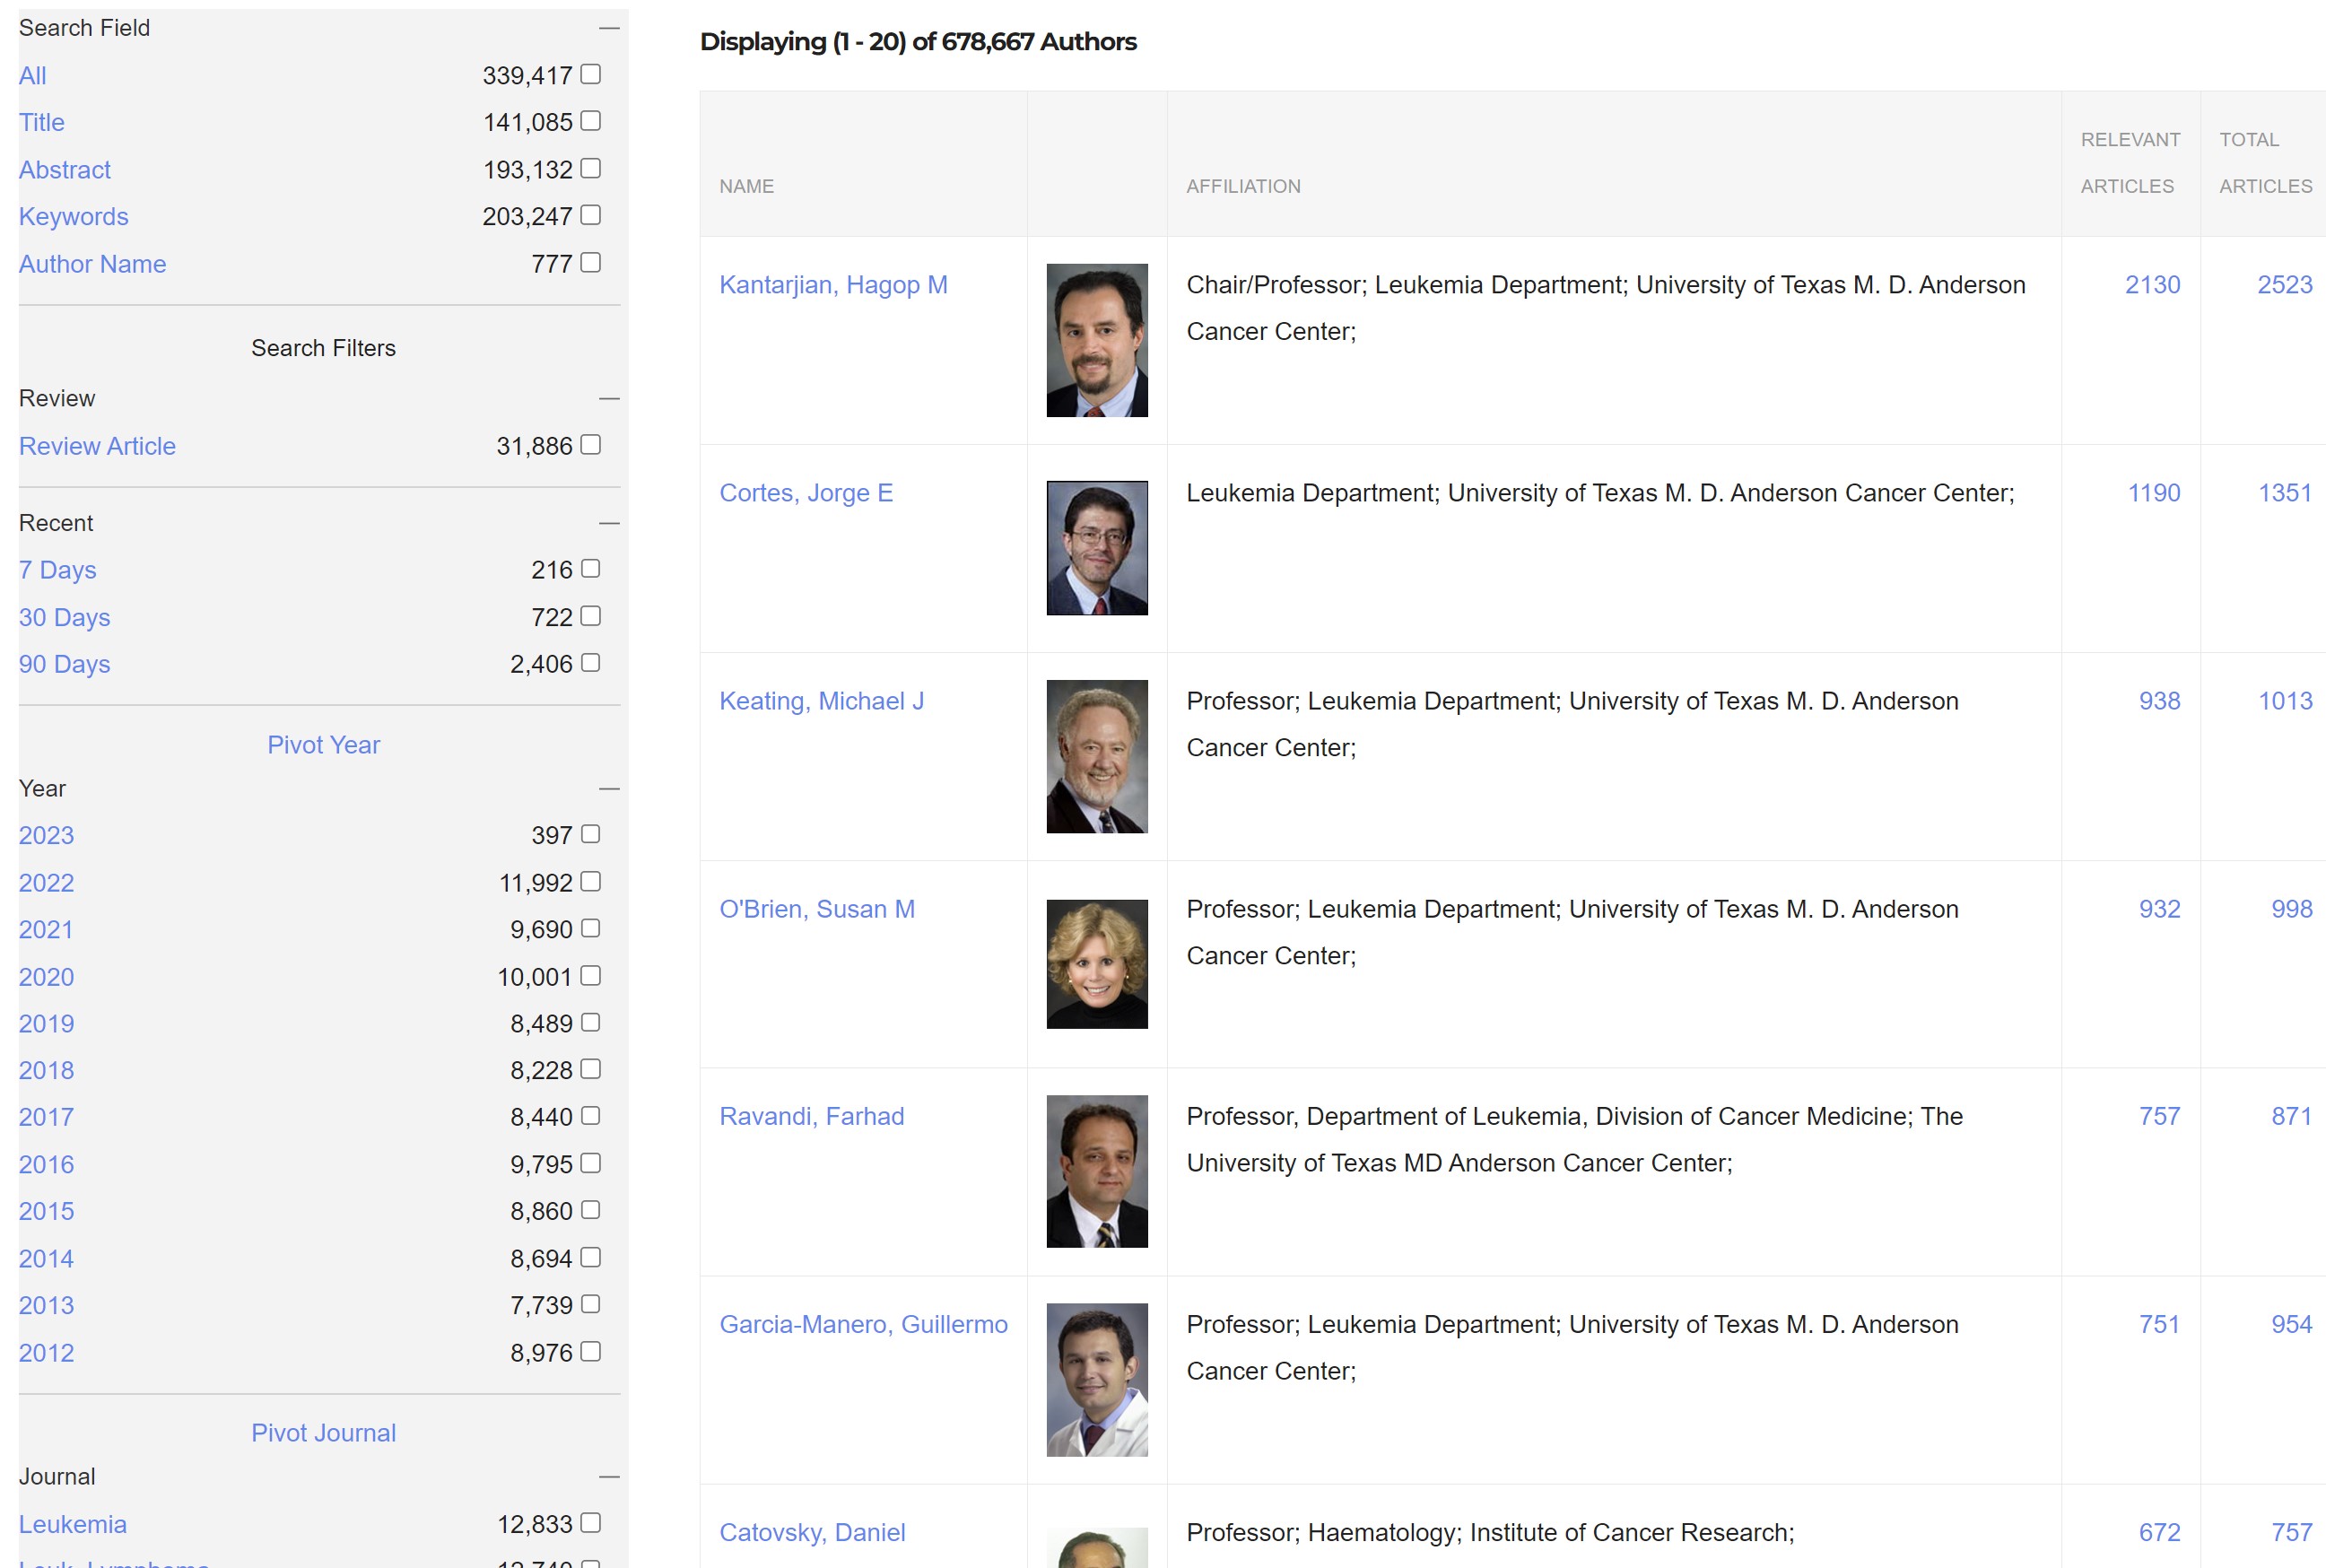Click the Relevant Articles column header
This screenshot has height=1568, width=2326.
tap(2130, 163)
